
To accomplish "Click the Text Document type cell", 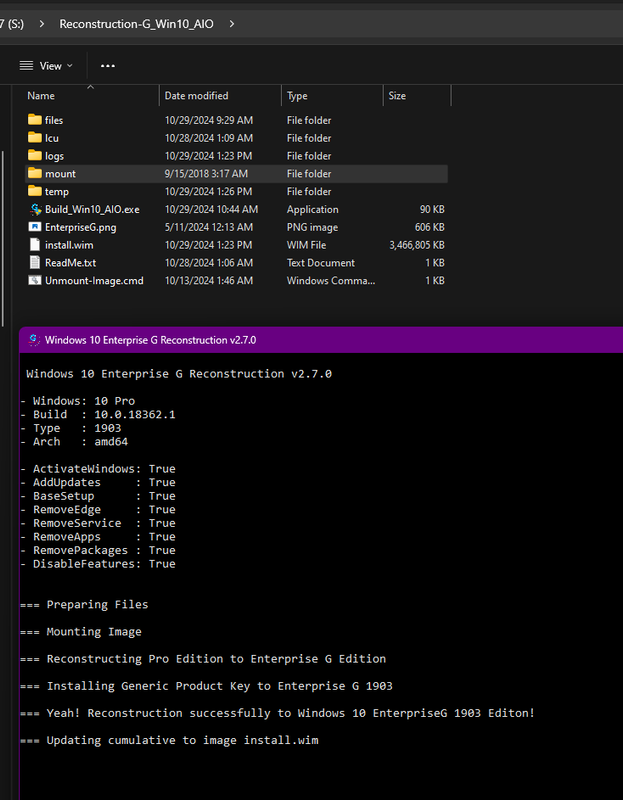I will pos(320,263).
